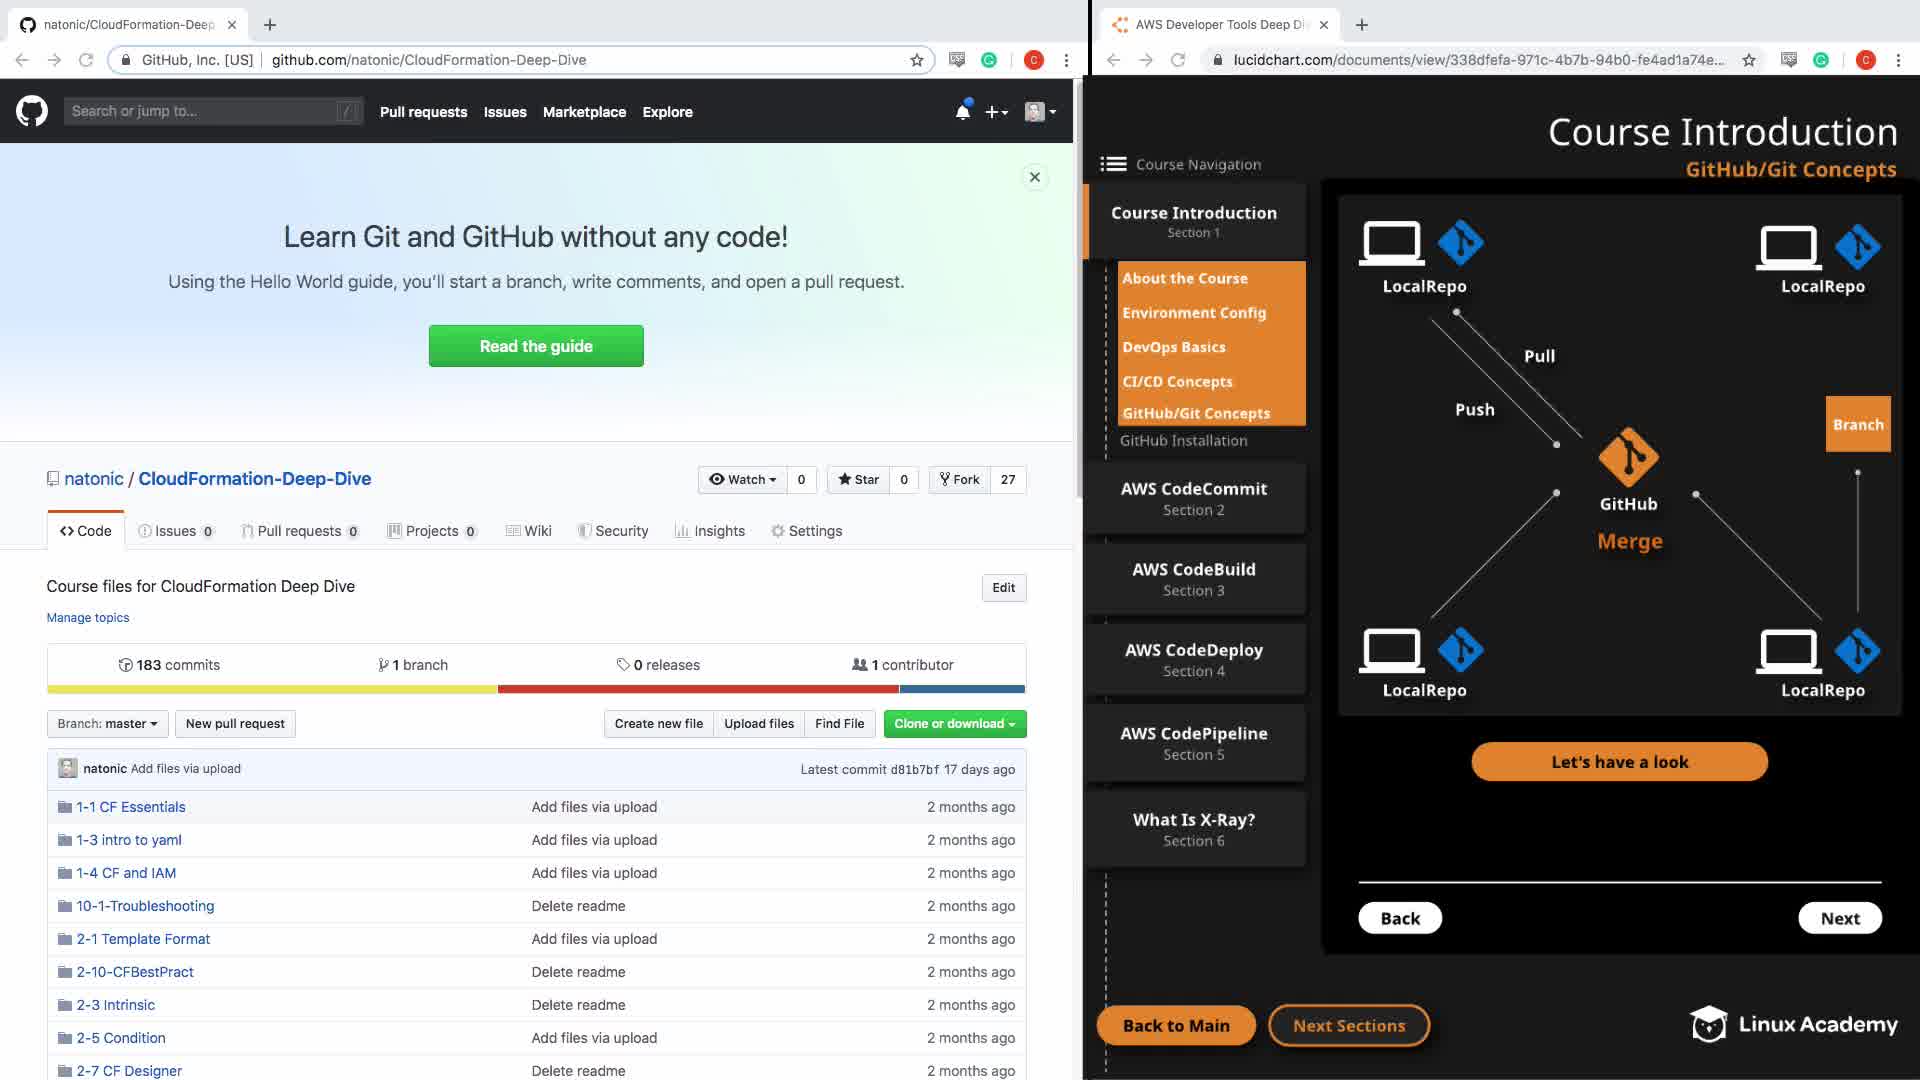Open the 1-1 CF Essentials folder
Image resolution: width=1920 pixels, height=1080 pixels.
click(130, 807)
